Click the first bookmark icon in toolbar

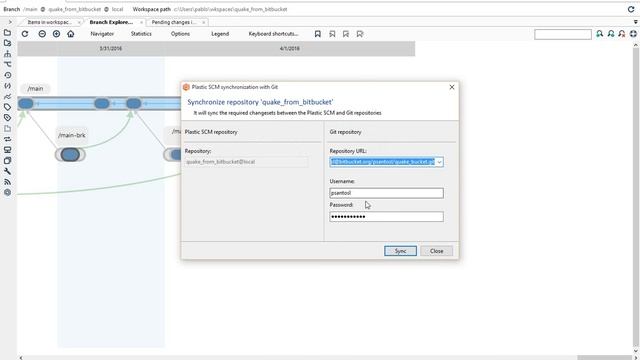(x=318, y=34)
